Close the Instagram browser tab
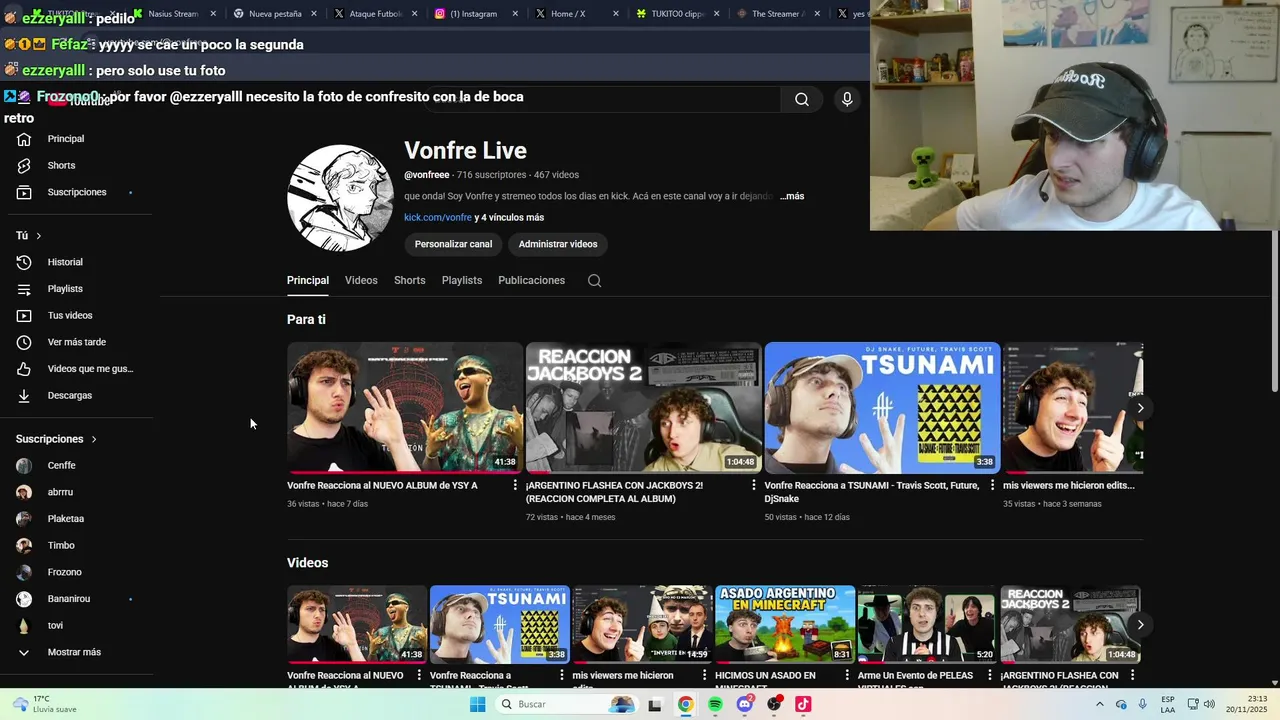Screen dimensions: 1280x720 [x=515, y=14]
